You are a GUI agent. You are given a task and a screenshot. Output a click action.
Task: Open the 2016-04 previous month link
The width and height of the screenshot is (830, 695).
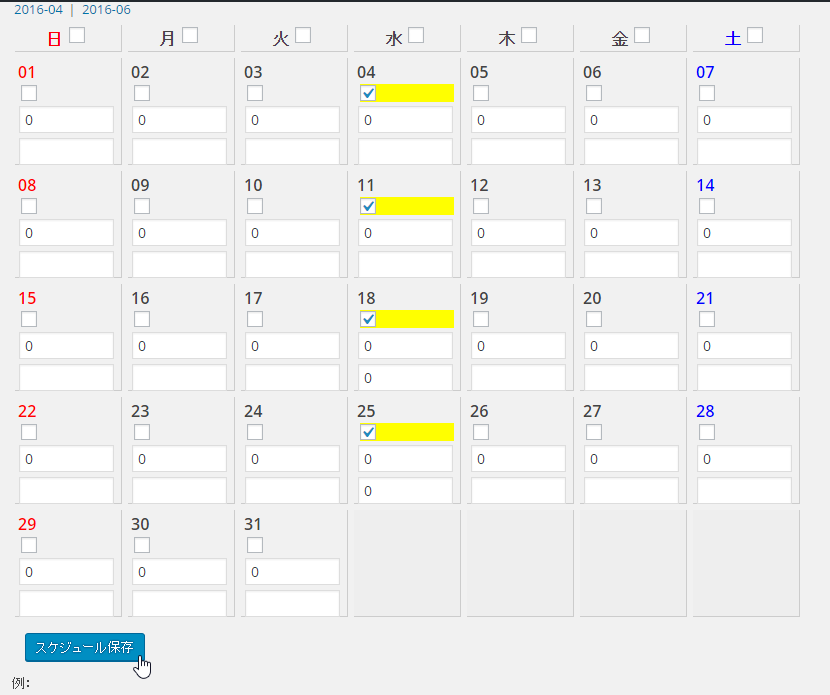(x=38, y=10)
